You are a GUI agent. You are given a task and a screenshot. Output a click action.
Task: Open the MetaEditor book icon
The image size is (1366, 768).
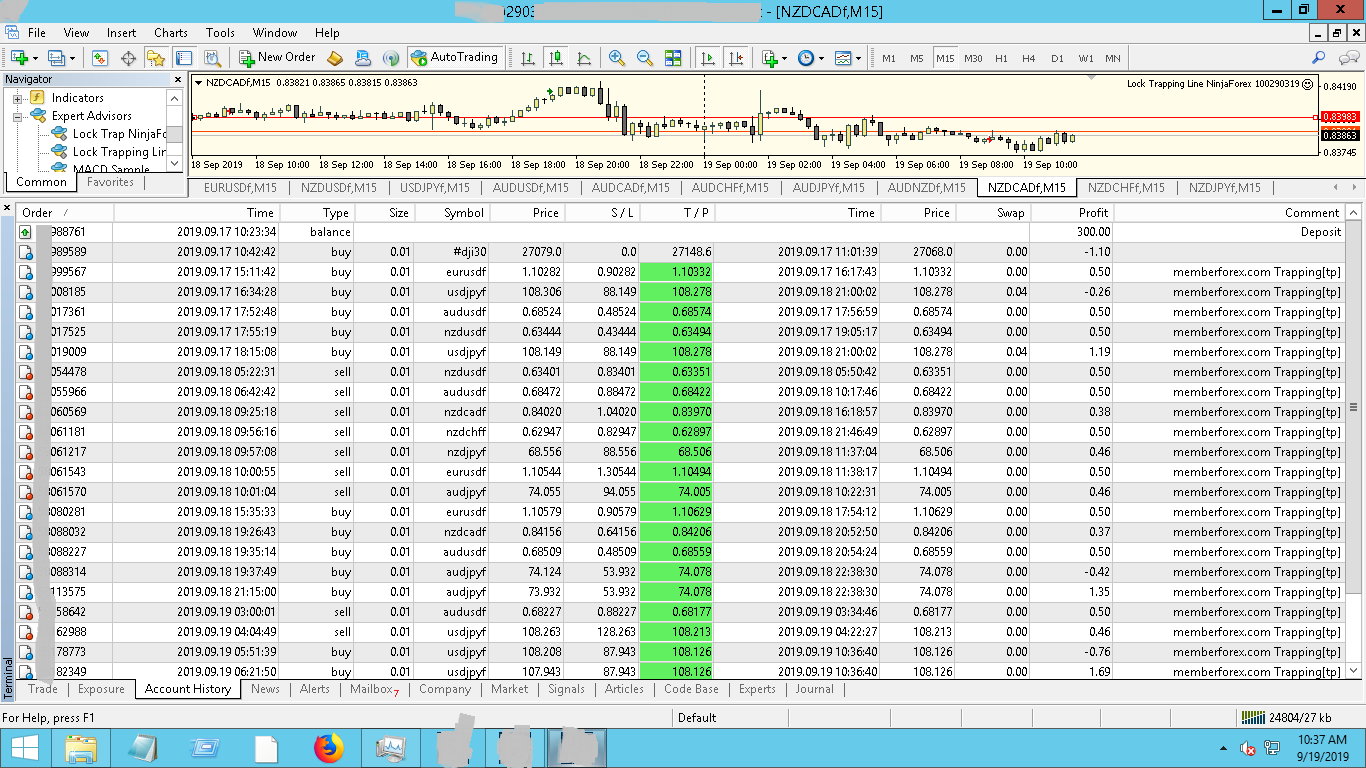click(x=336, y=58)
